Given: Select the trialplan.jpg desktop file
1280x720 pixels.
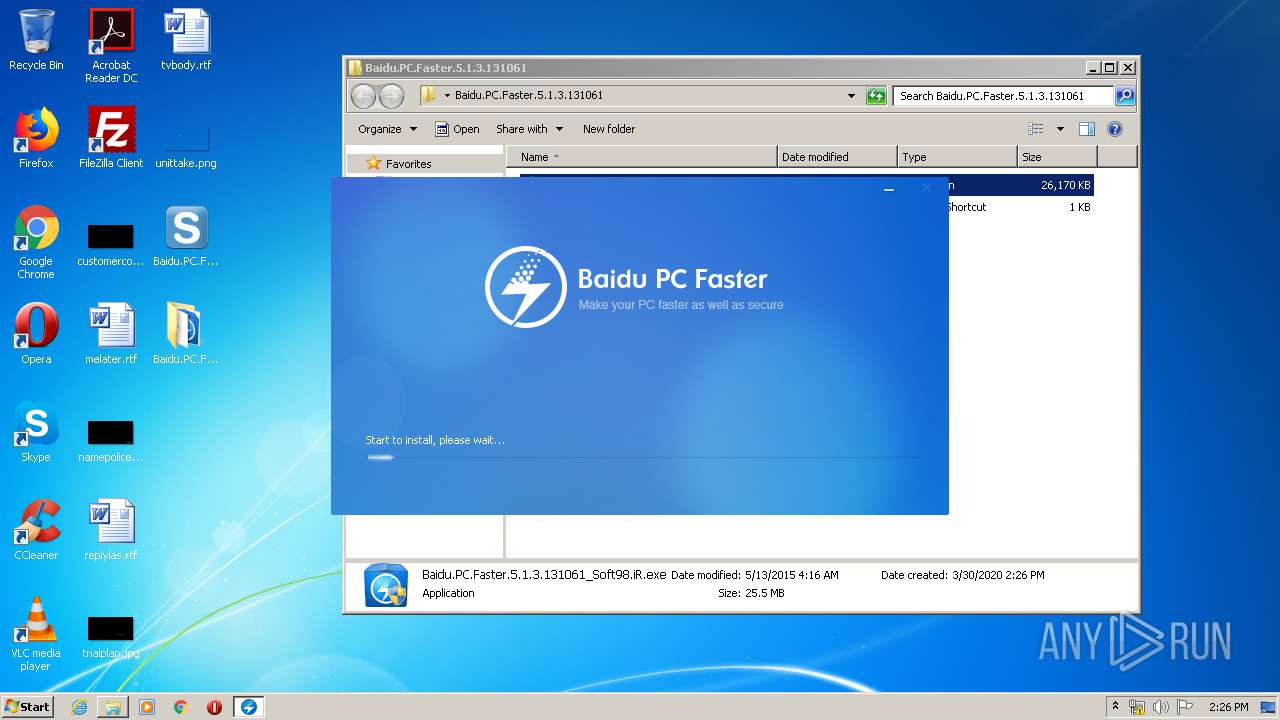Looking at the screenshot, I should (x=111, y=637).
